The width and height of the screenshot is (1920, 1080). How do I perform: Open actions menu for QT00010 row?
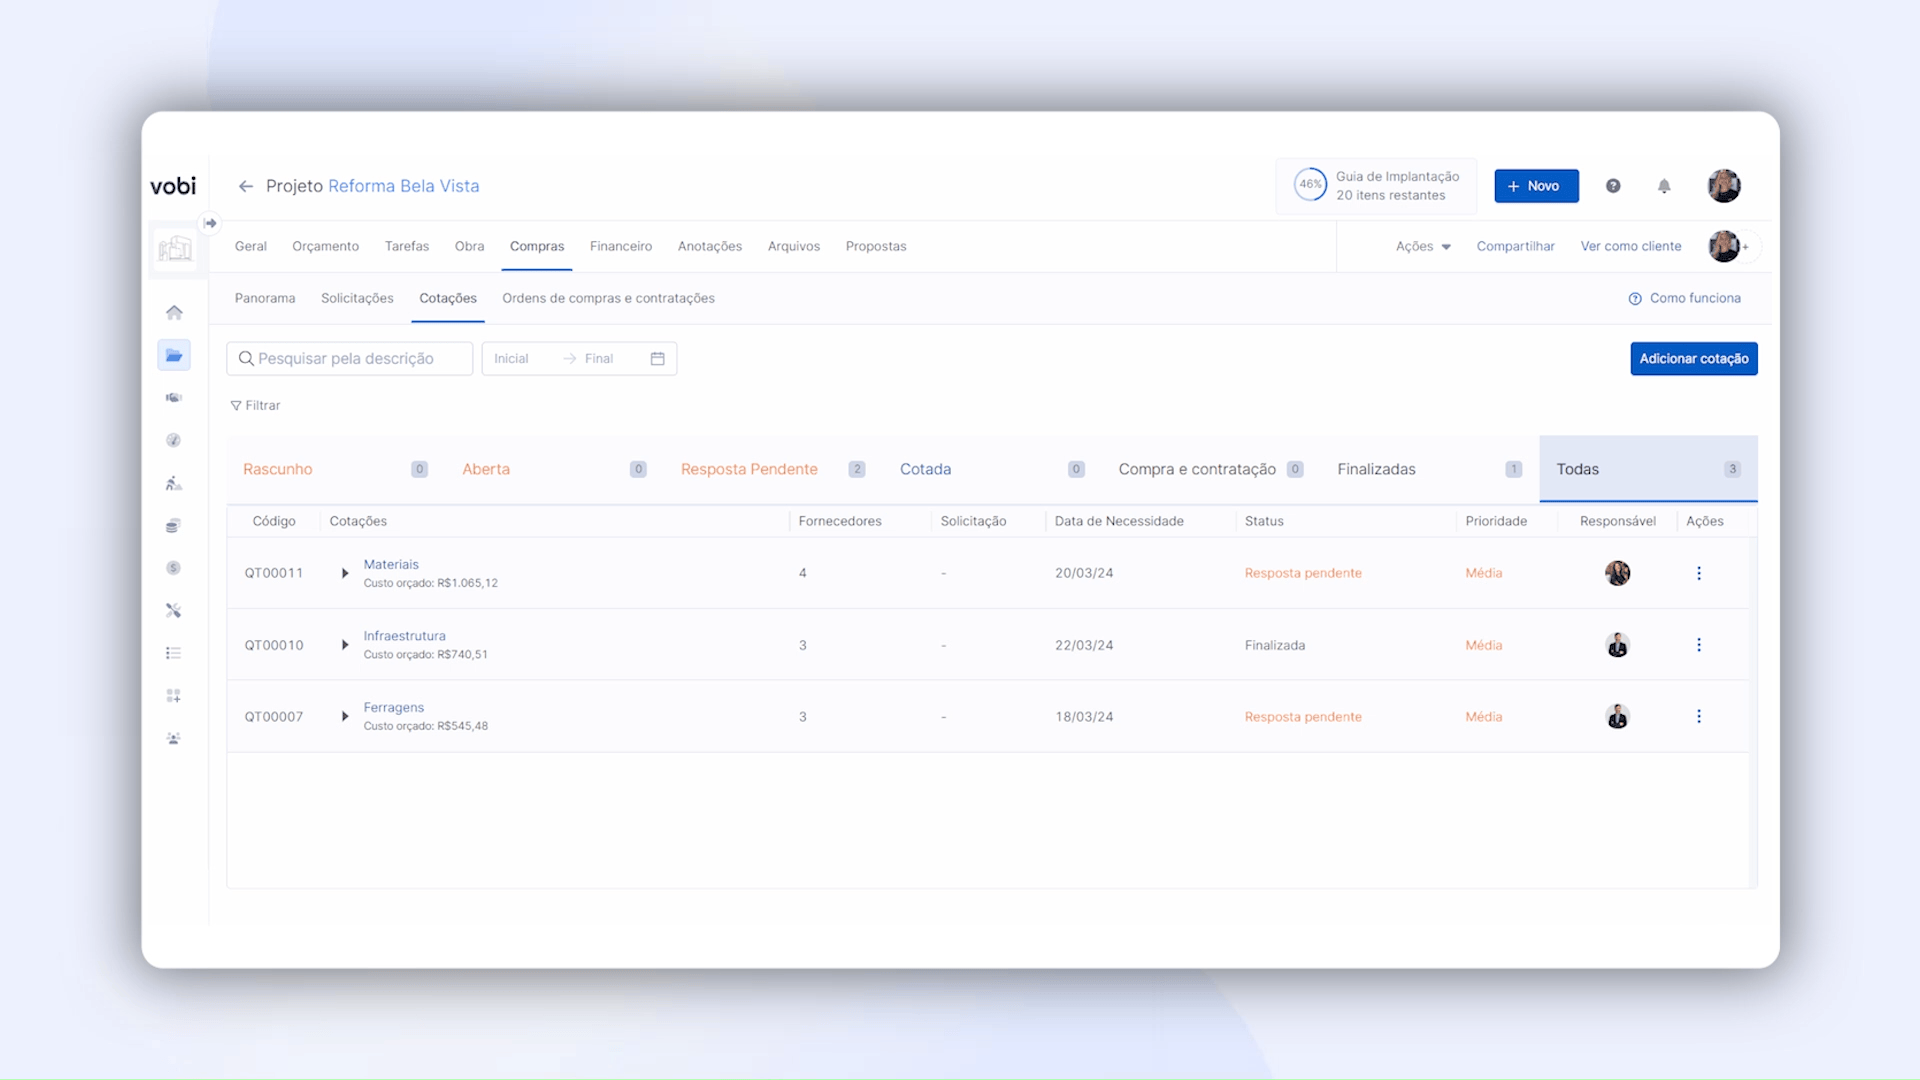(x=1698, y=645)
